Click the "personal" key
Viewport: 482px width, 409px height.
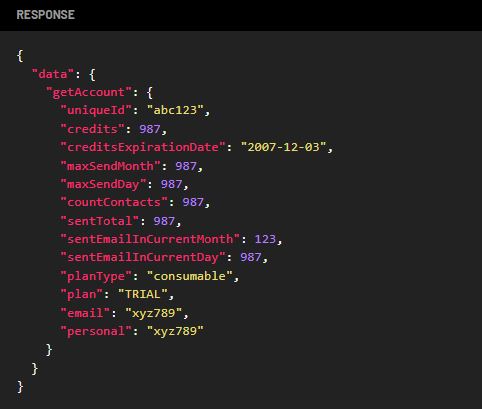pyautogui.click(x=96, y=331)
